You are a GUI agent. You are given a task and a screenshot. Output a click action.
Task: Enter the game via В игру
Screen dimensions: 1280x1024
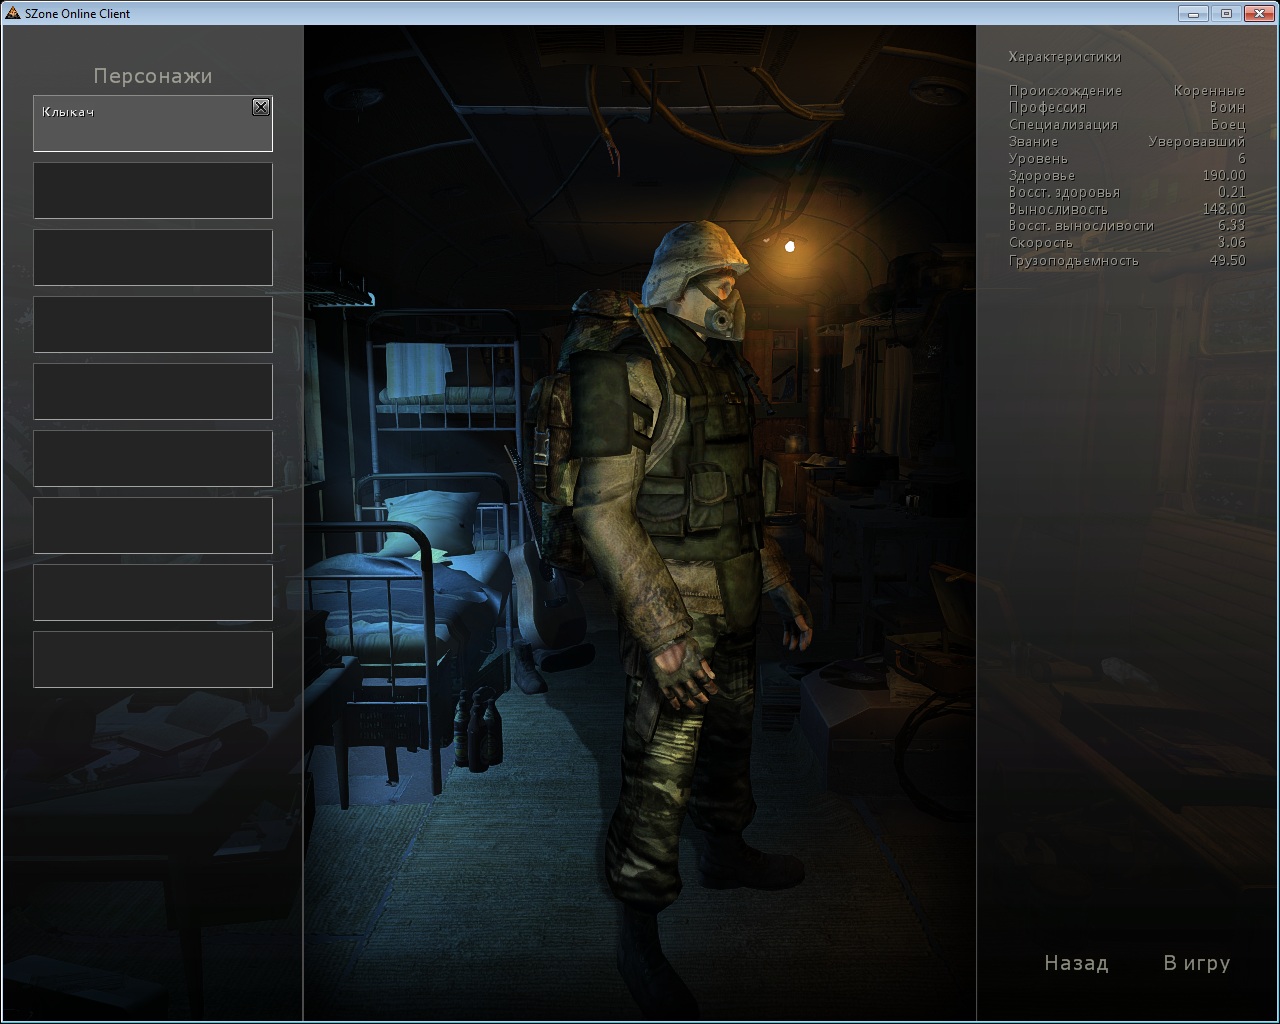pyautogui.click(x=1196, y=963)
